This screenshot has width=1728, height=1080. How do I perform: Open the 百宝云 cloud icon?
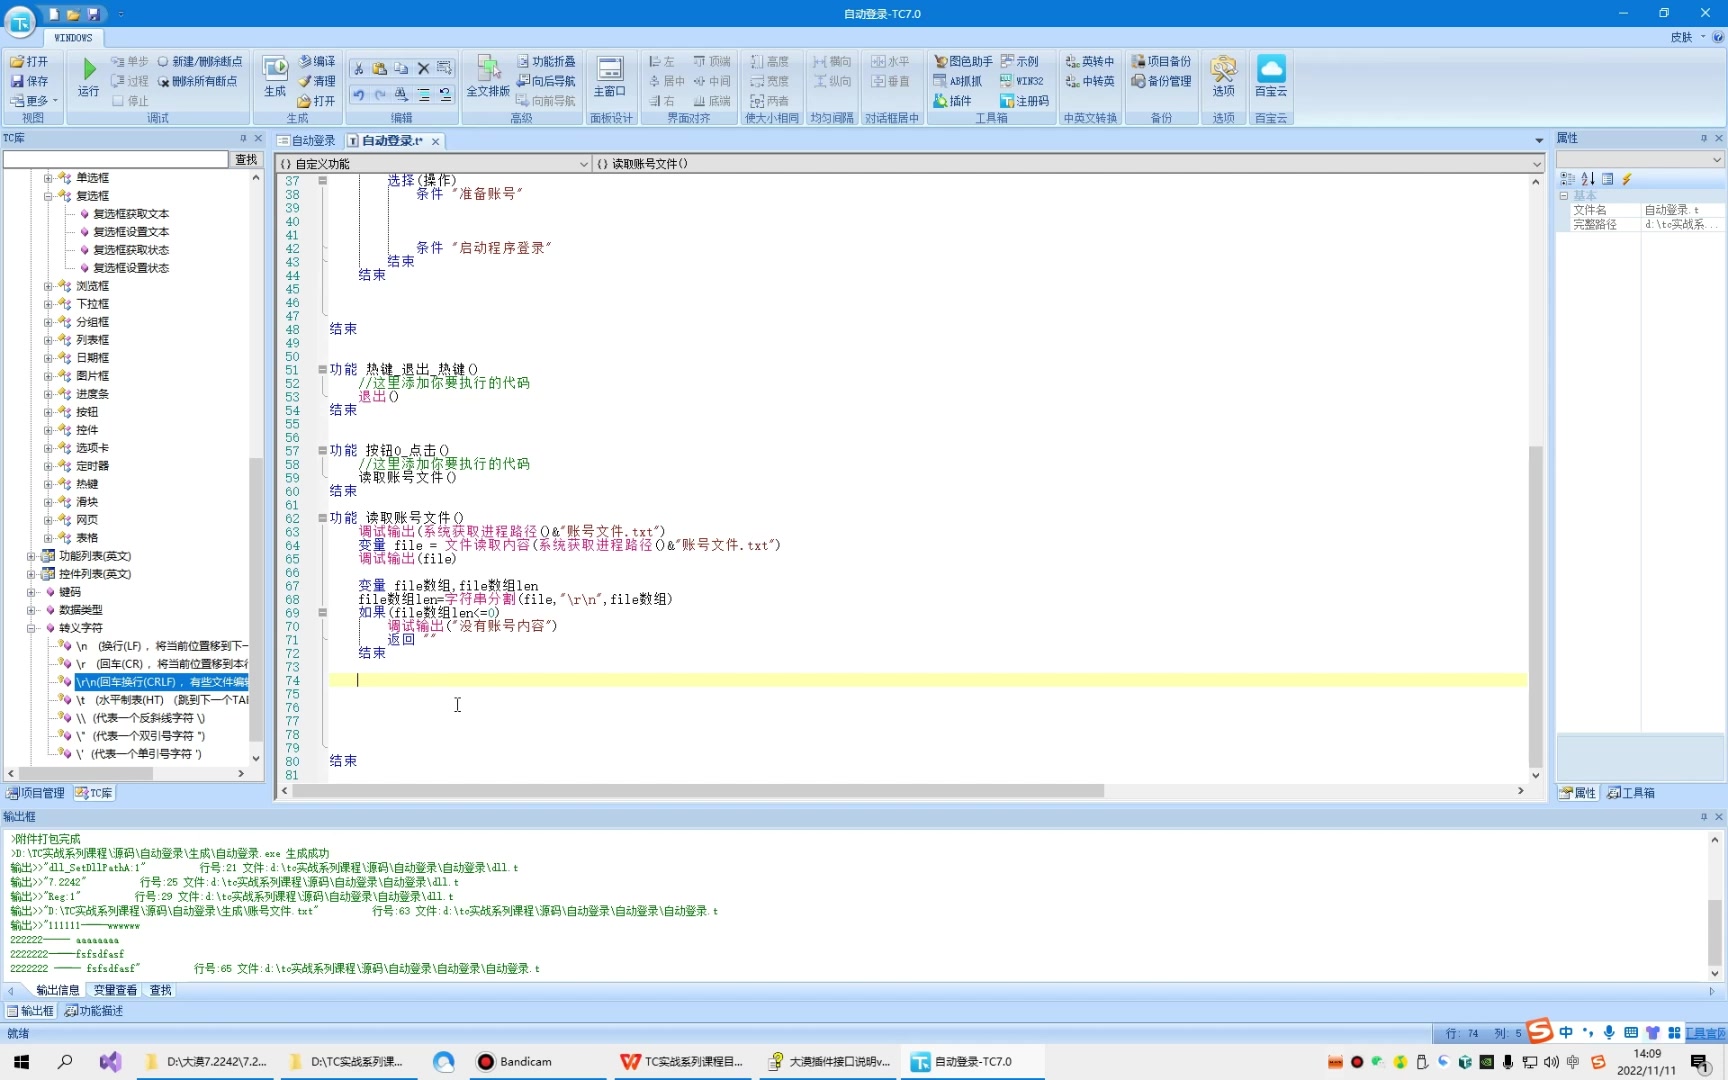[x=1271, y=70]
